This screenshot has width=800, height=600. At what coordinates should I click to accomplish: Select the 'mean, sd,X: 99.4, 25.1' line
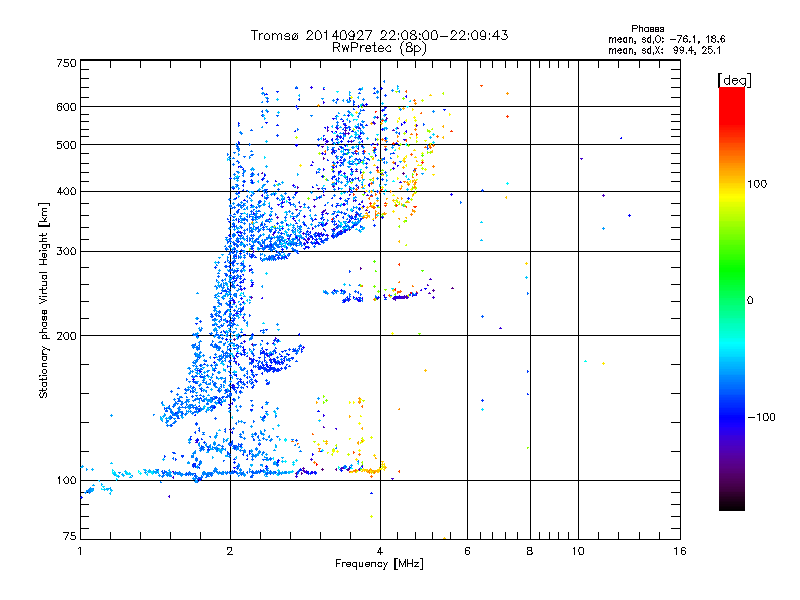[664, 50]
